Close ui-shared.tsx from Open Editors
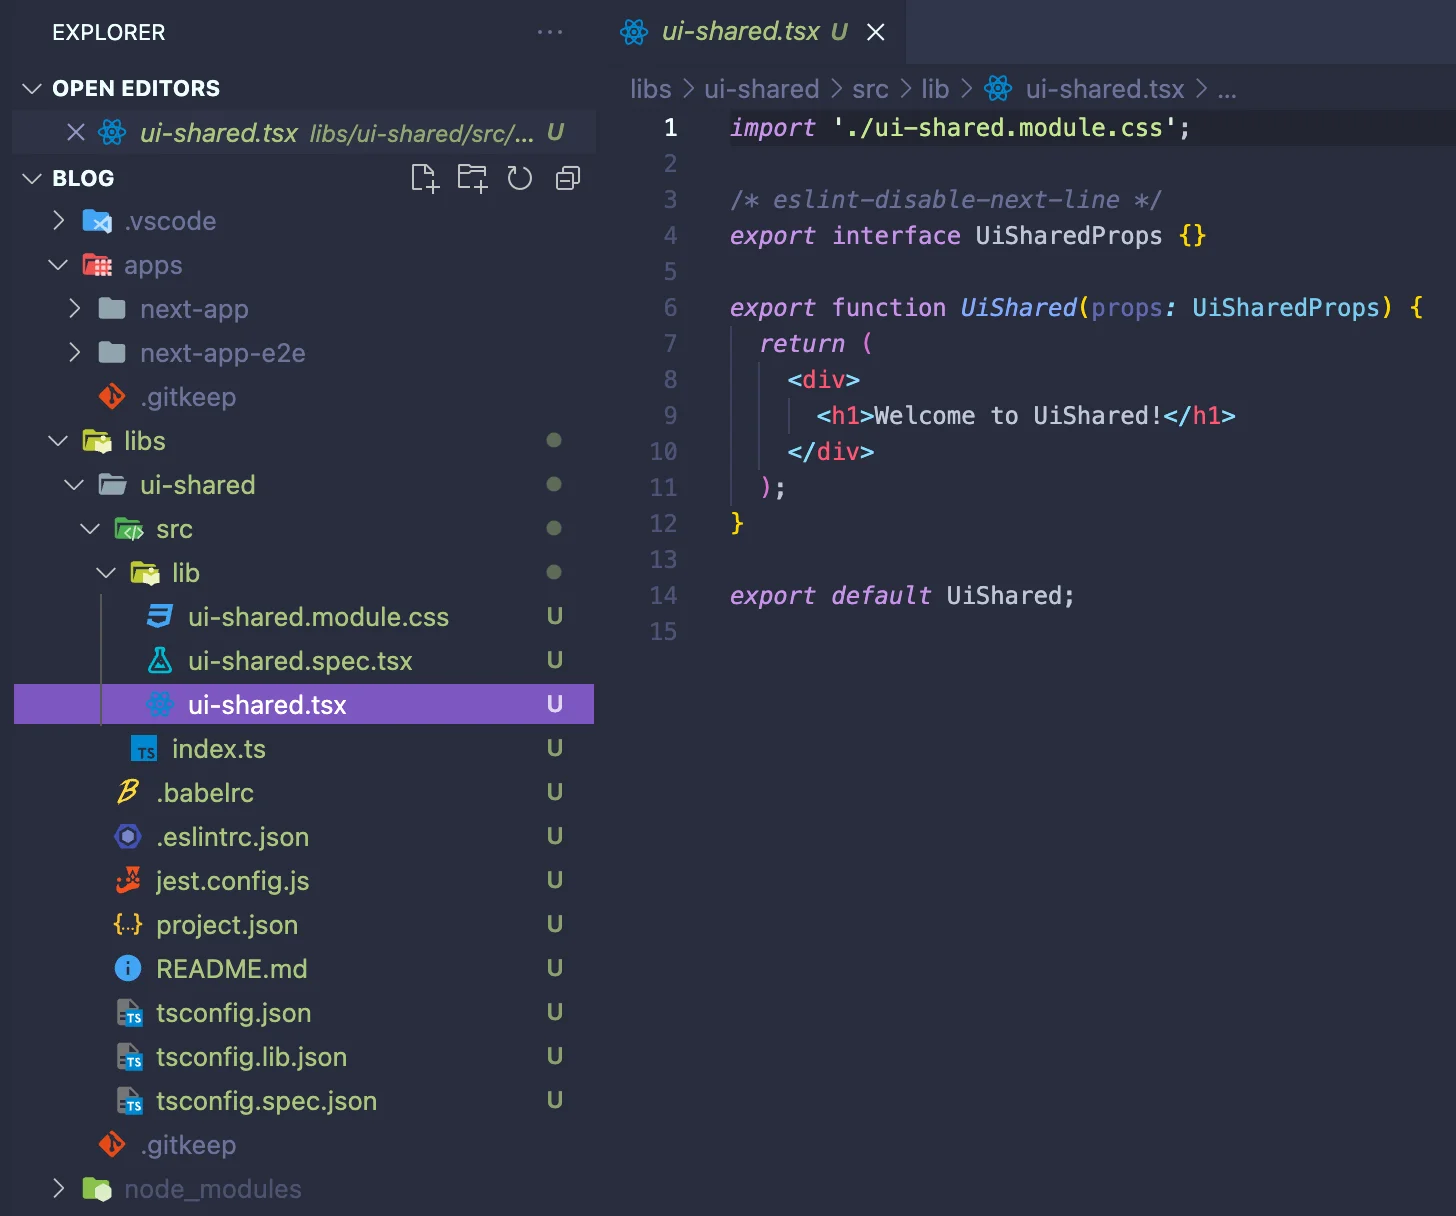The width and height of the screenshot is (1456, 1216). coord(75,132)
